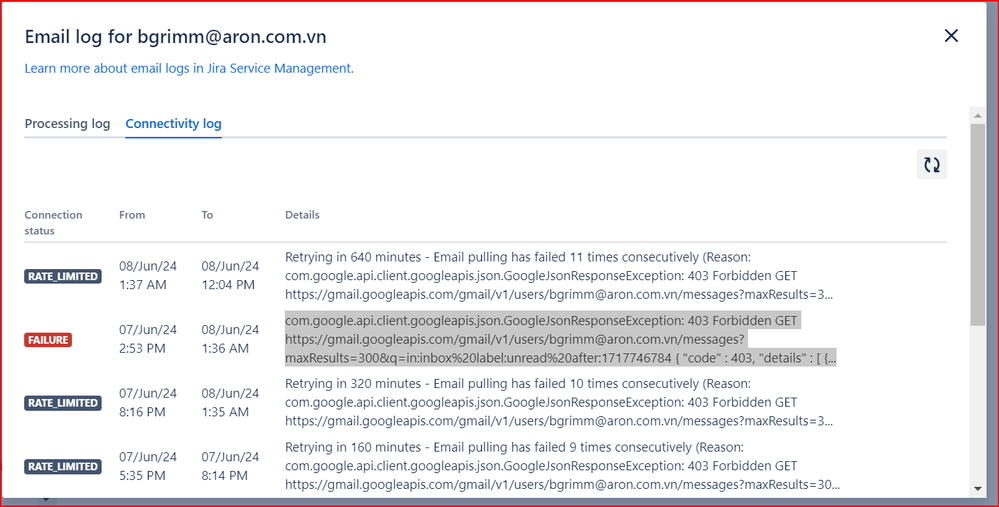
Task: Click the Retrying in 160 minutes details
Action: [x=562, y=466]
